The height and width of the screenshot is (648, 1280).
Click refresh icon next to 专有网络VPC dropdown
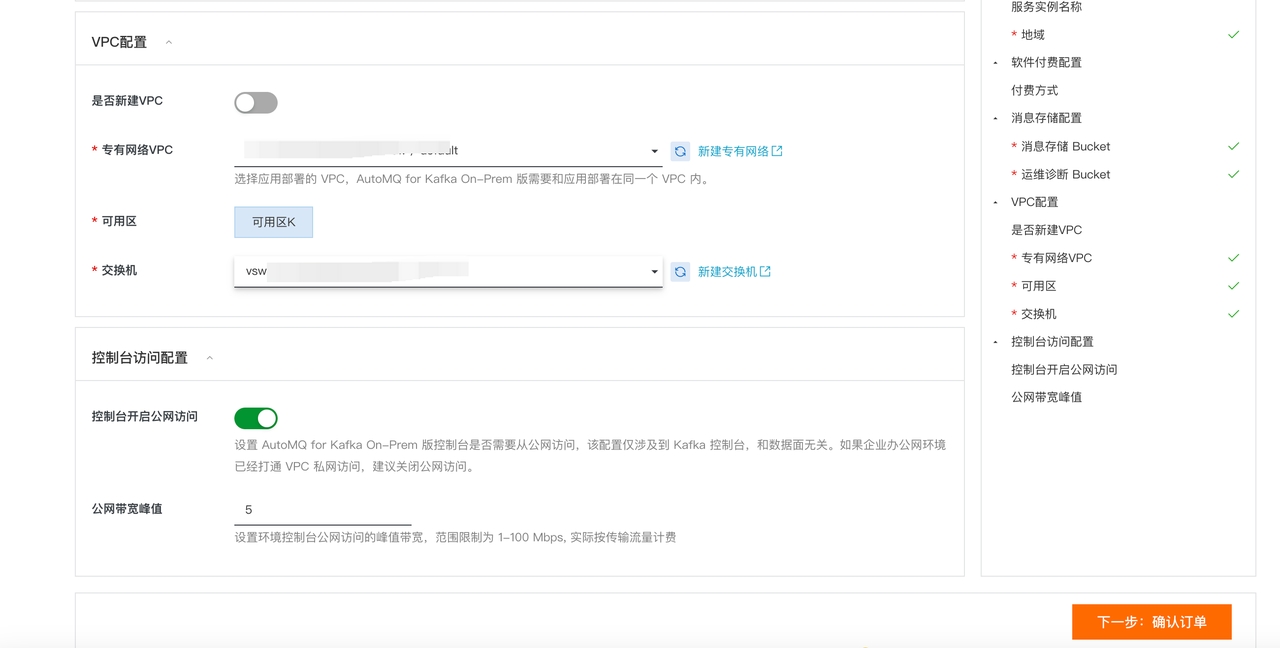680,151
